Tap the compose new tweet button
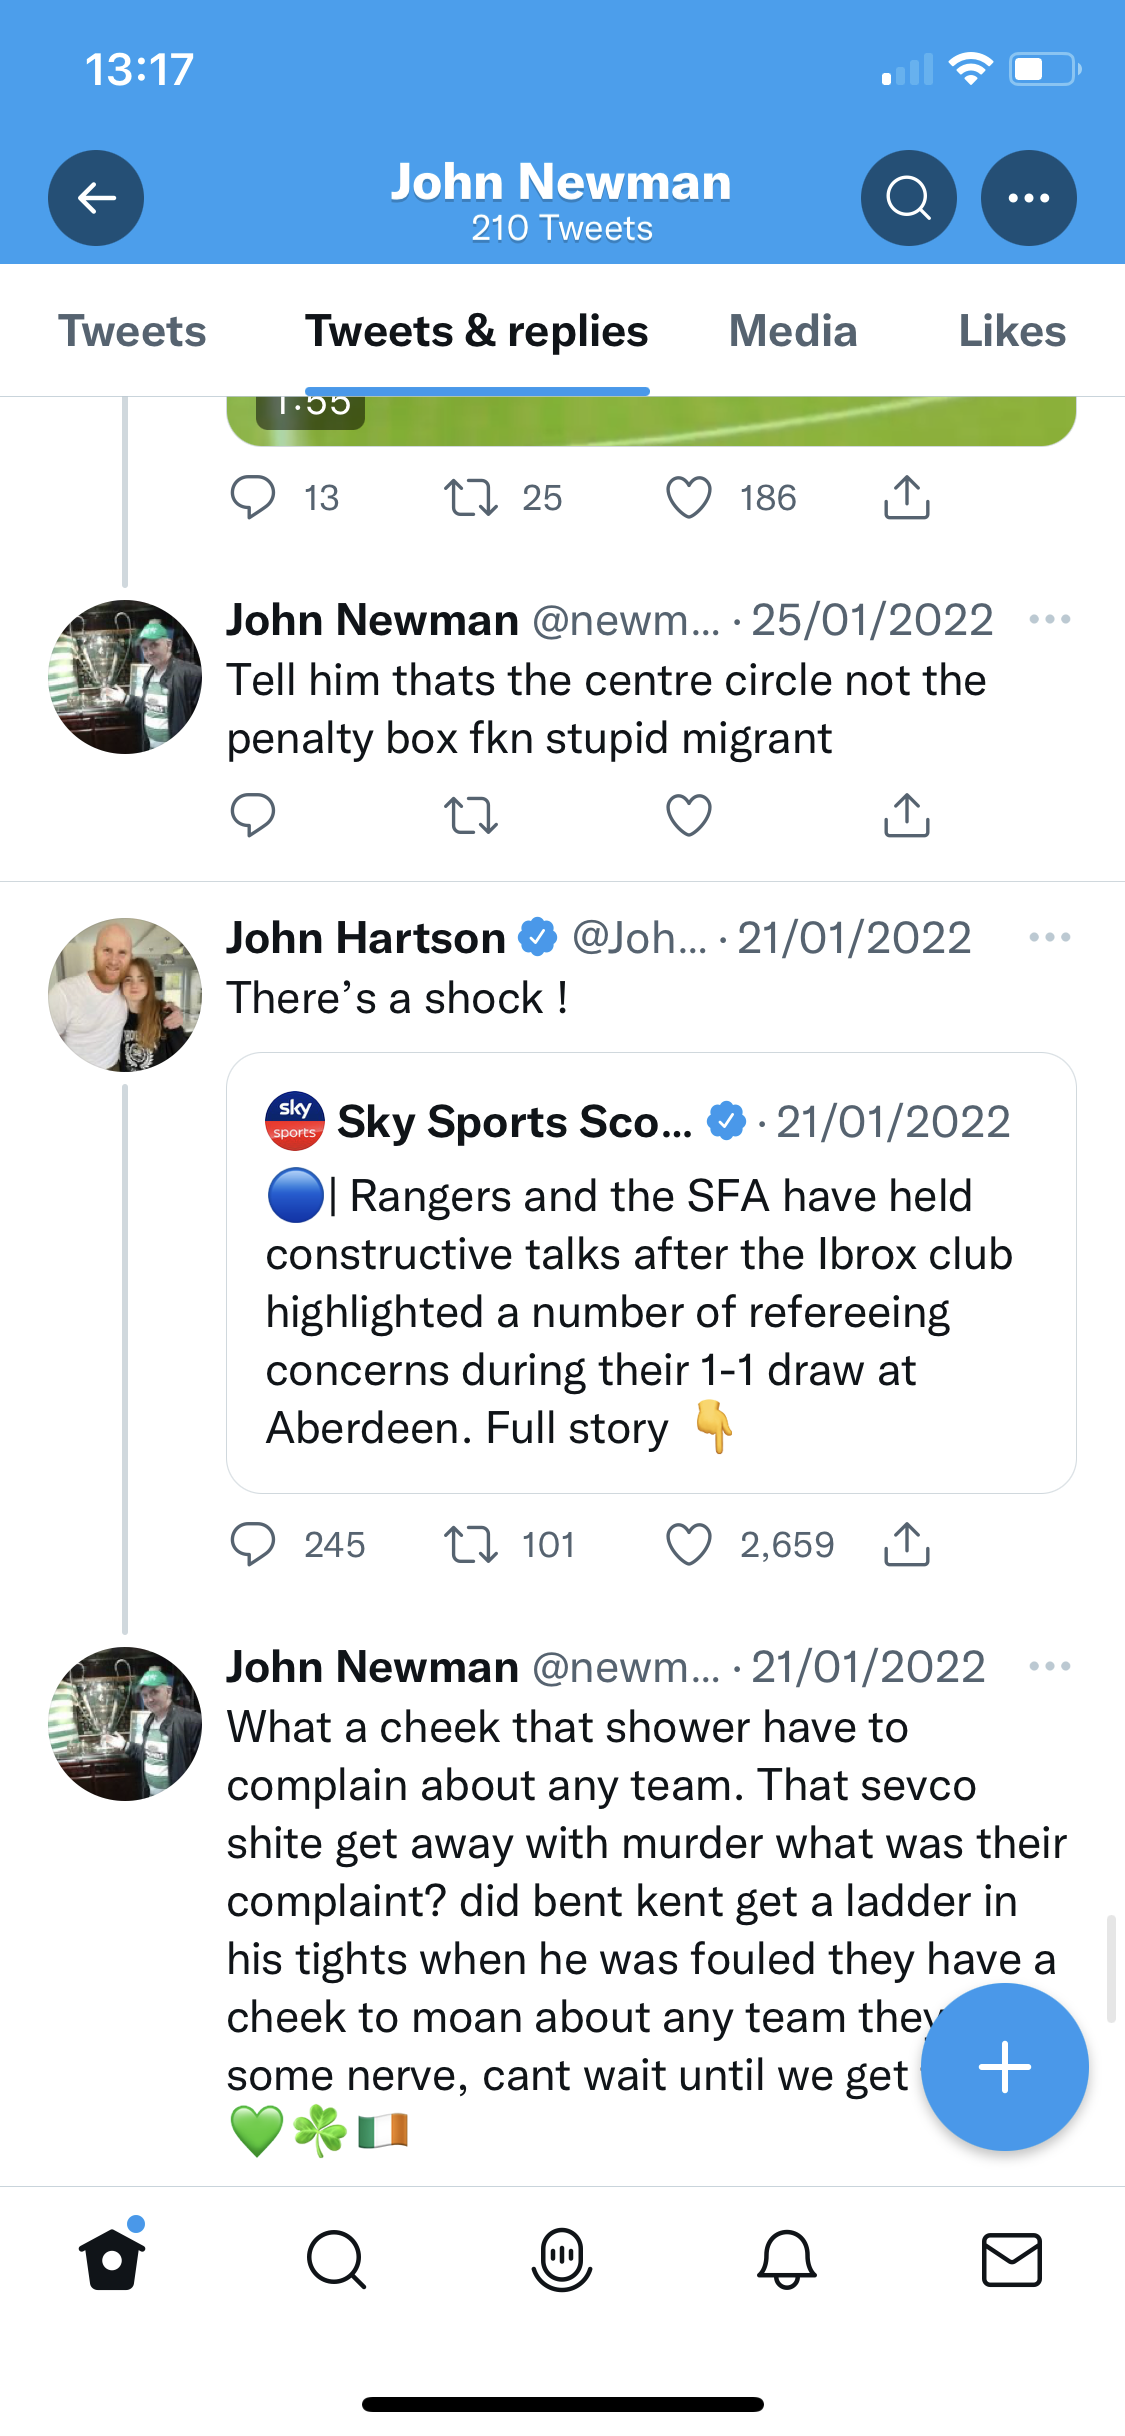Image resolution: width=1125 pixels, height=2436 pixels. 1004,2066
